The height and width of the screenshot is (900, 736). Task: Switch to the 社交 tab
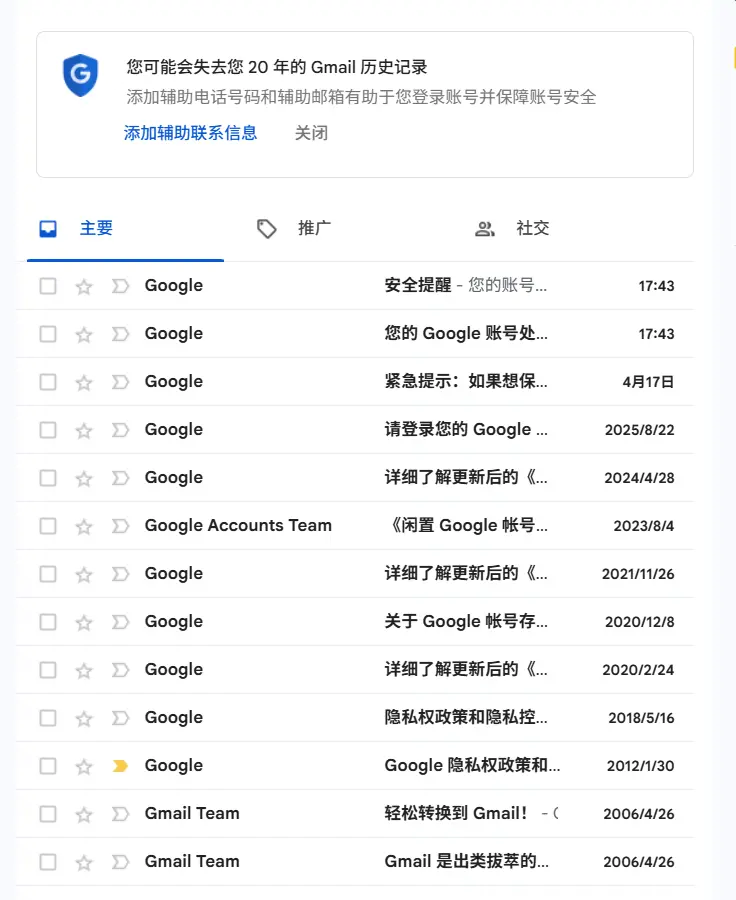point(563,228)
